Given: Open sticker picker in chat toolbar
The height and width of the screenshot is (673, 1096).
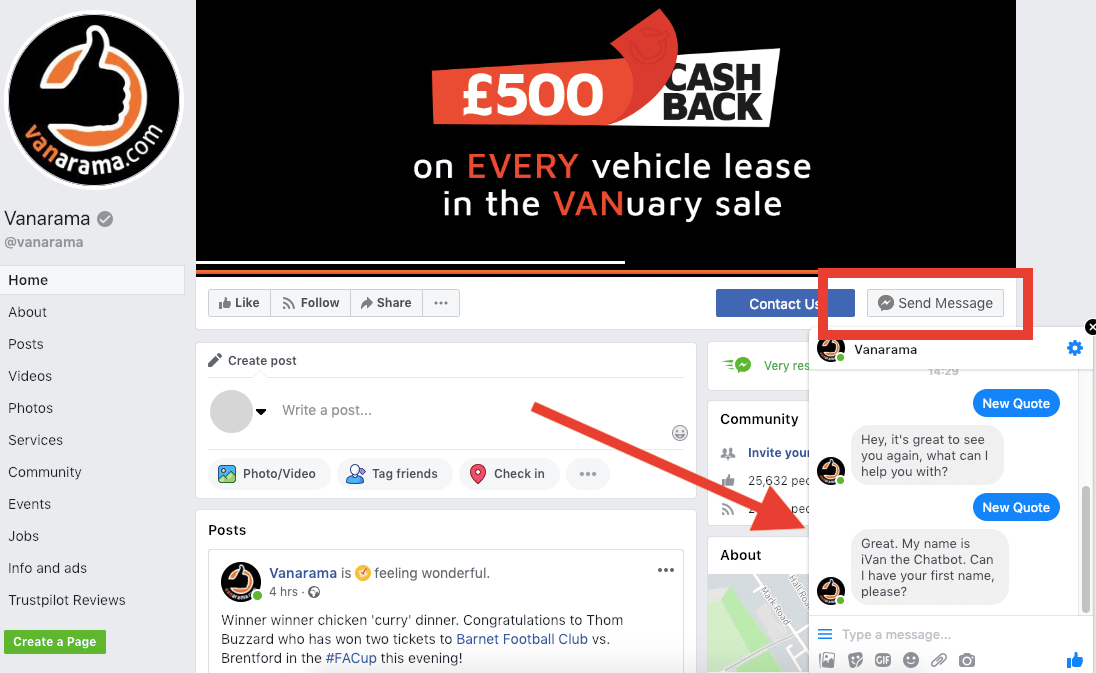Looking at the screenshot, I should coord(855,660).
